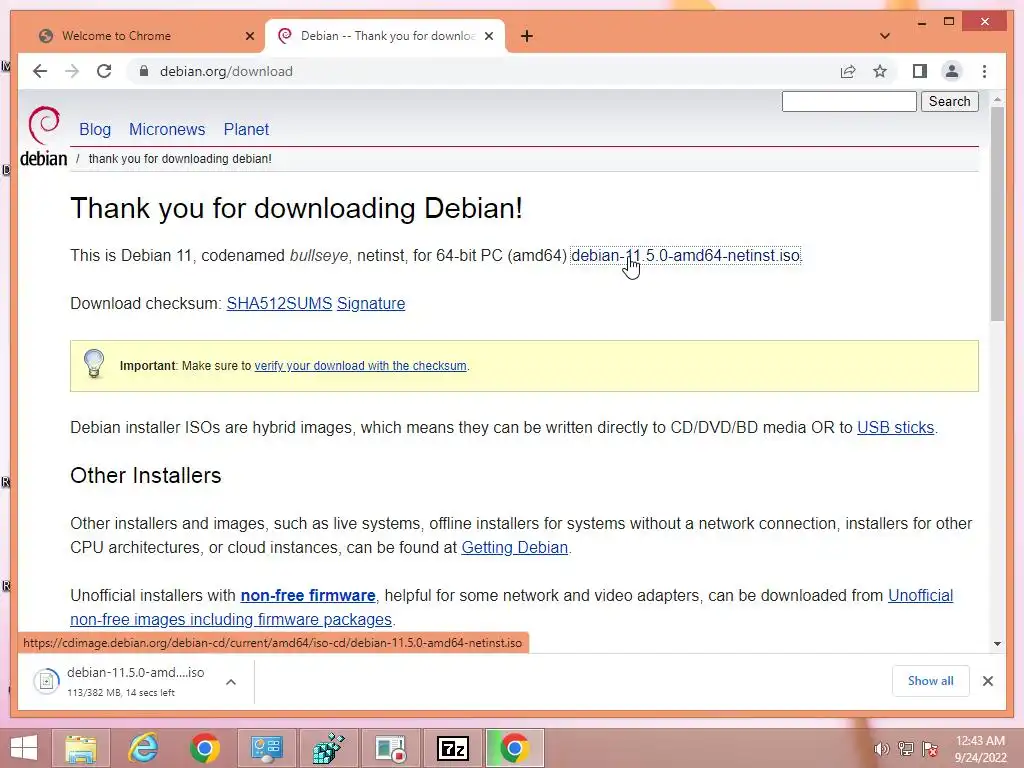Click the scrollbar down arrow

point(997,644)
